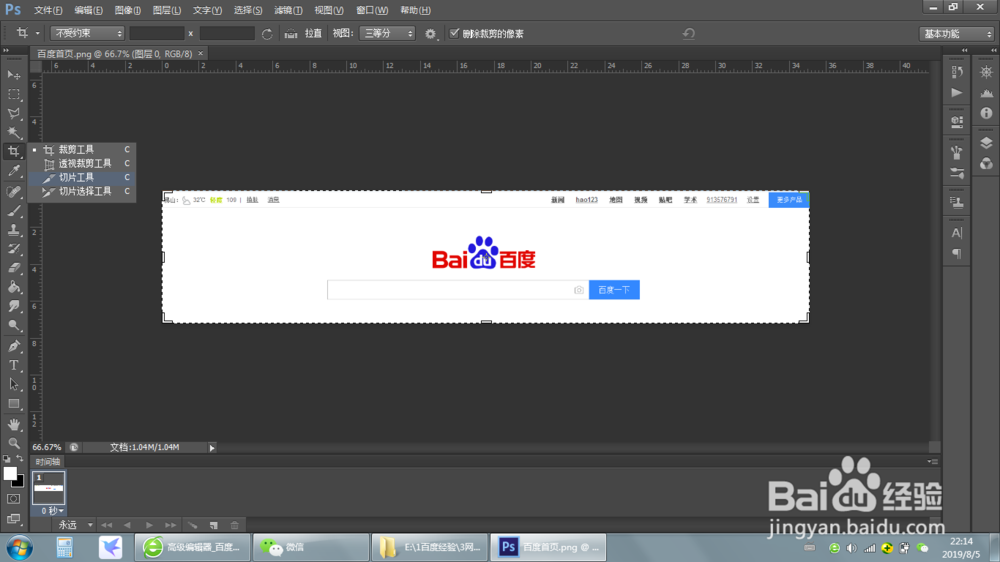Click the foreground color swatch

pyautogui.click(x=10, y=473)
